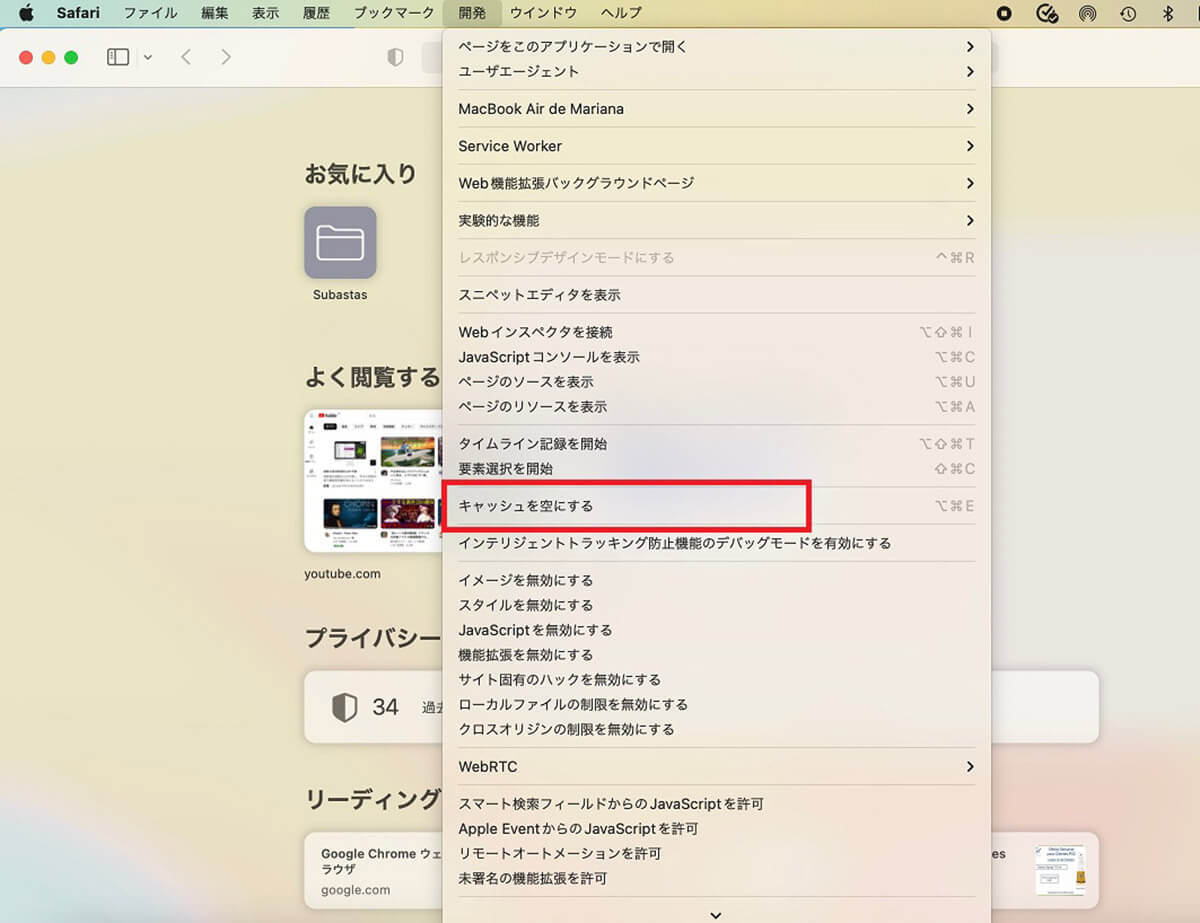This screenshot has width=1200, height=923.
Task: Open the ウインドウ menu
Action: (543, 13)
